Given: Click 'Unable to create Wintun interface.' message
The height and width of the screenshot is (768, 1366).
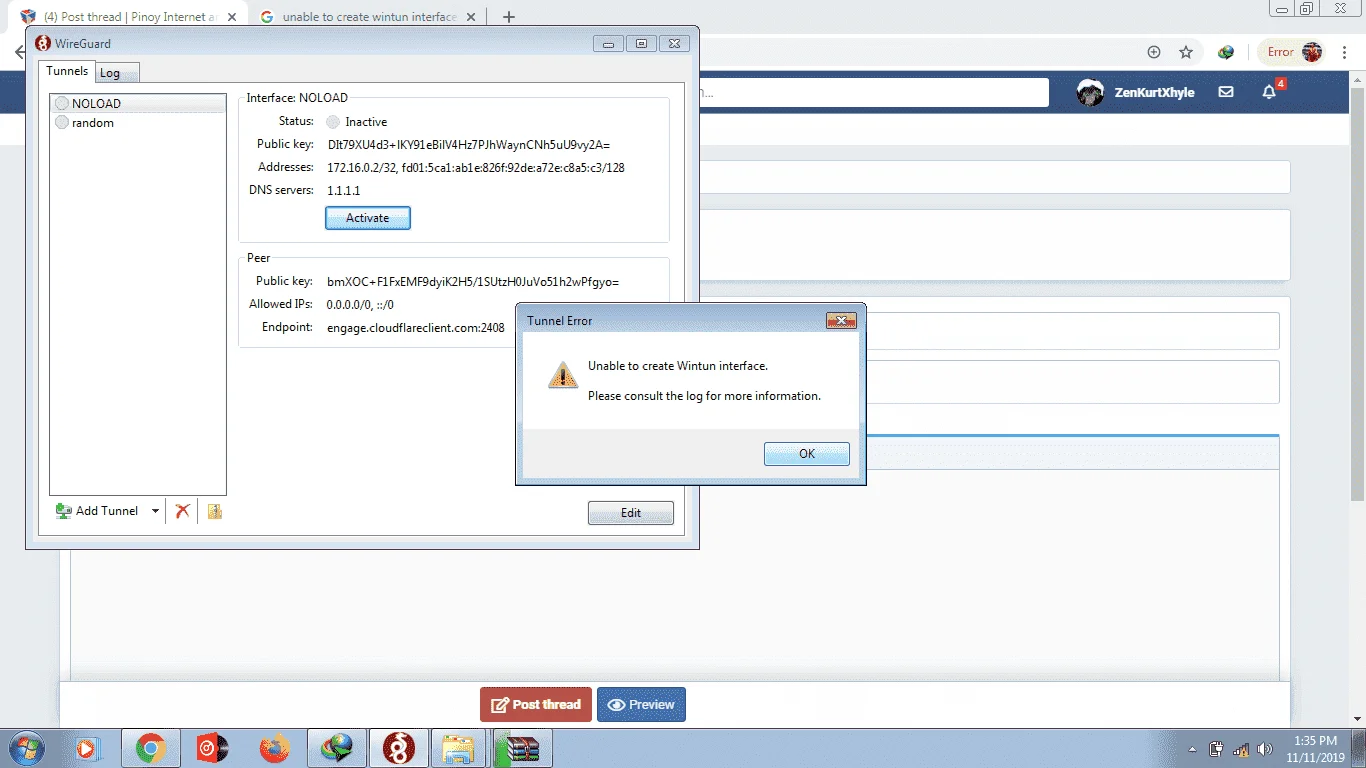Looking at the screenshot, I should pos(678,366).
